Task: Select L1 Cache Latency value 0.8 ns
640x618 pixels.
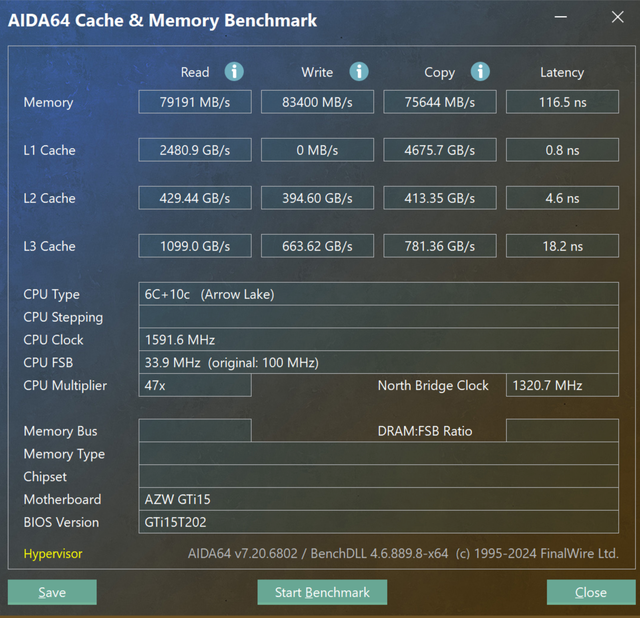Action: click(x=562, y=150)
